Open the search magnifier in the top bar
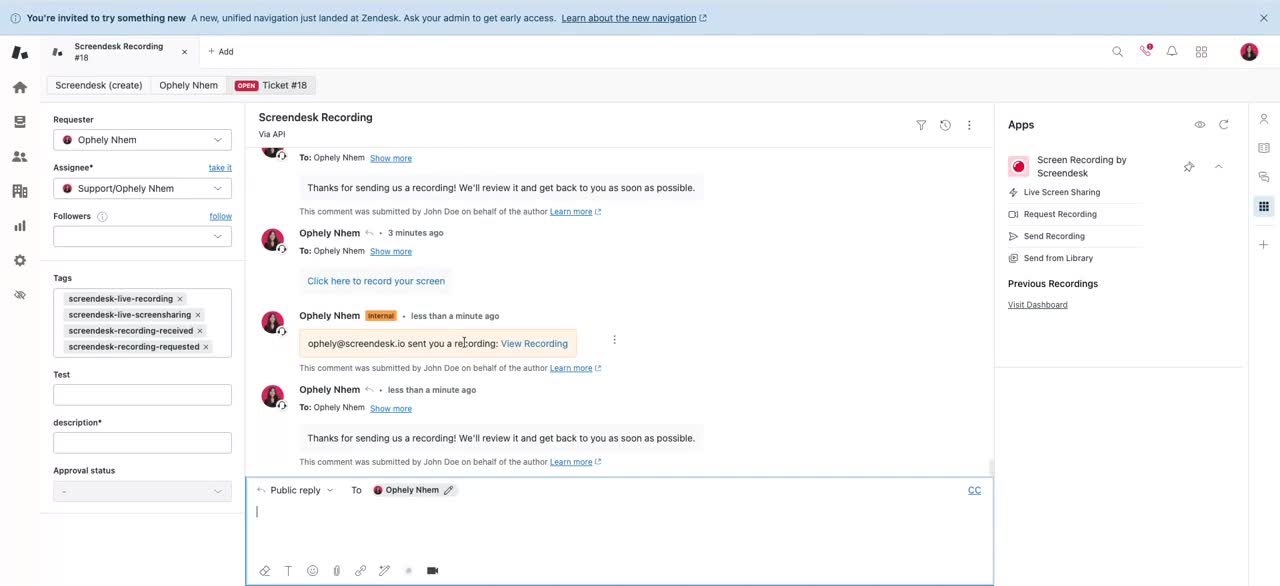 point(1117,52)
